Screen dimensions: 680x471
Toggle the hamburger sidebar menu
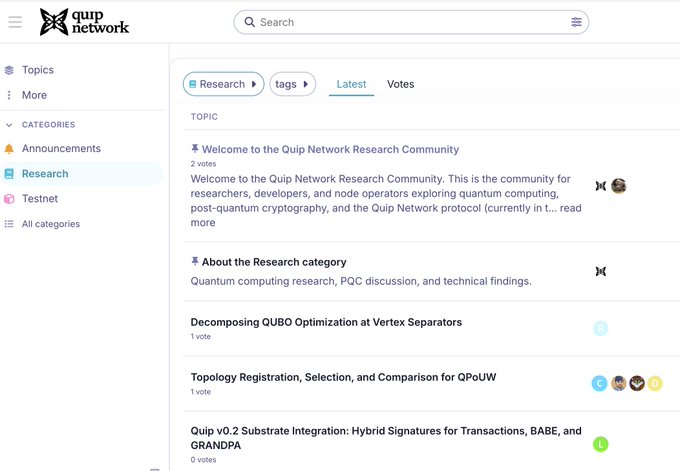[15, 22]
